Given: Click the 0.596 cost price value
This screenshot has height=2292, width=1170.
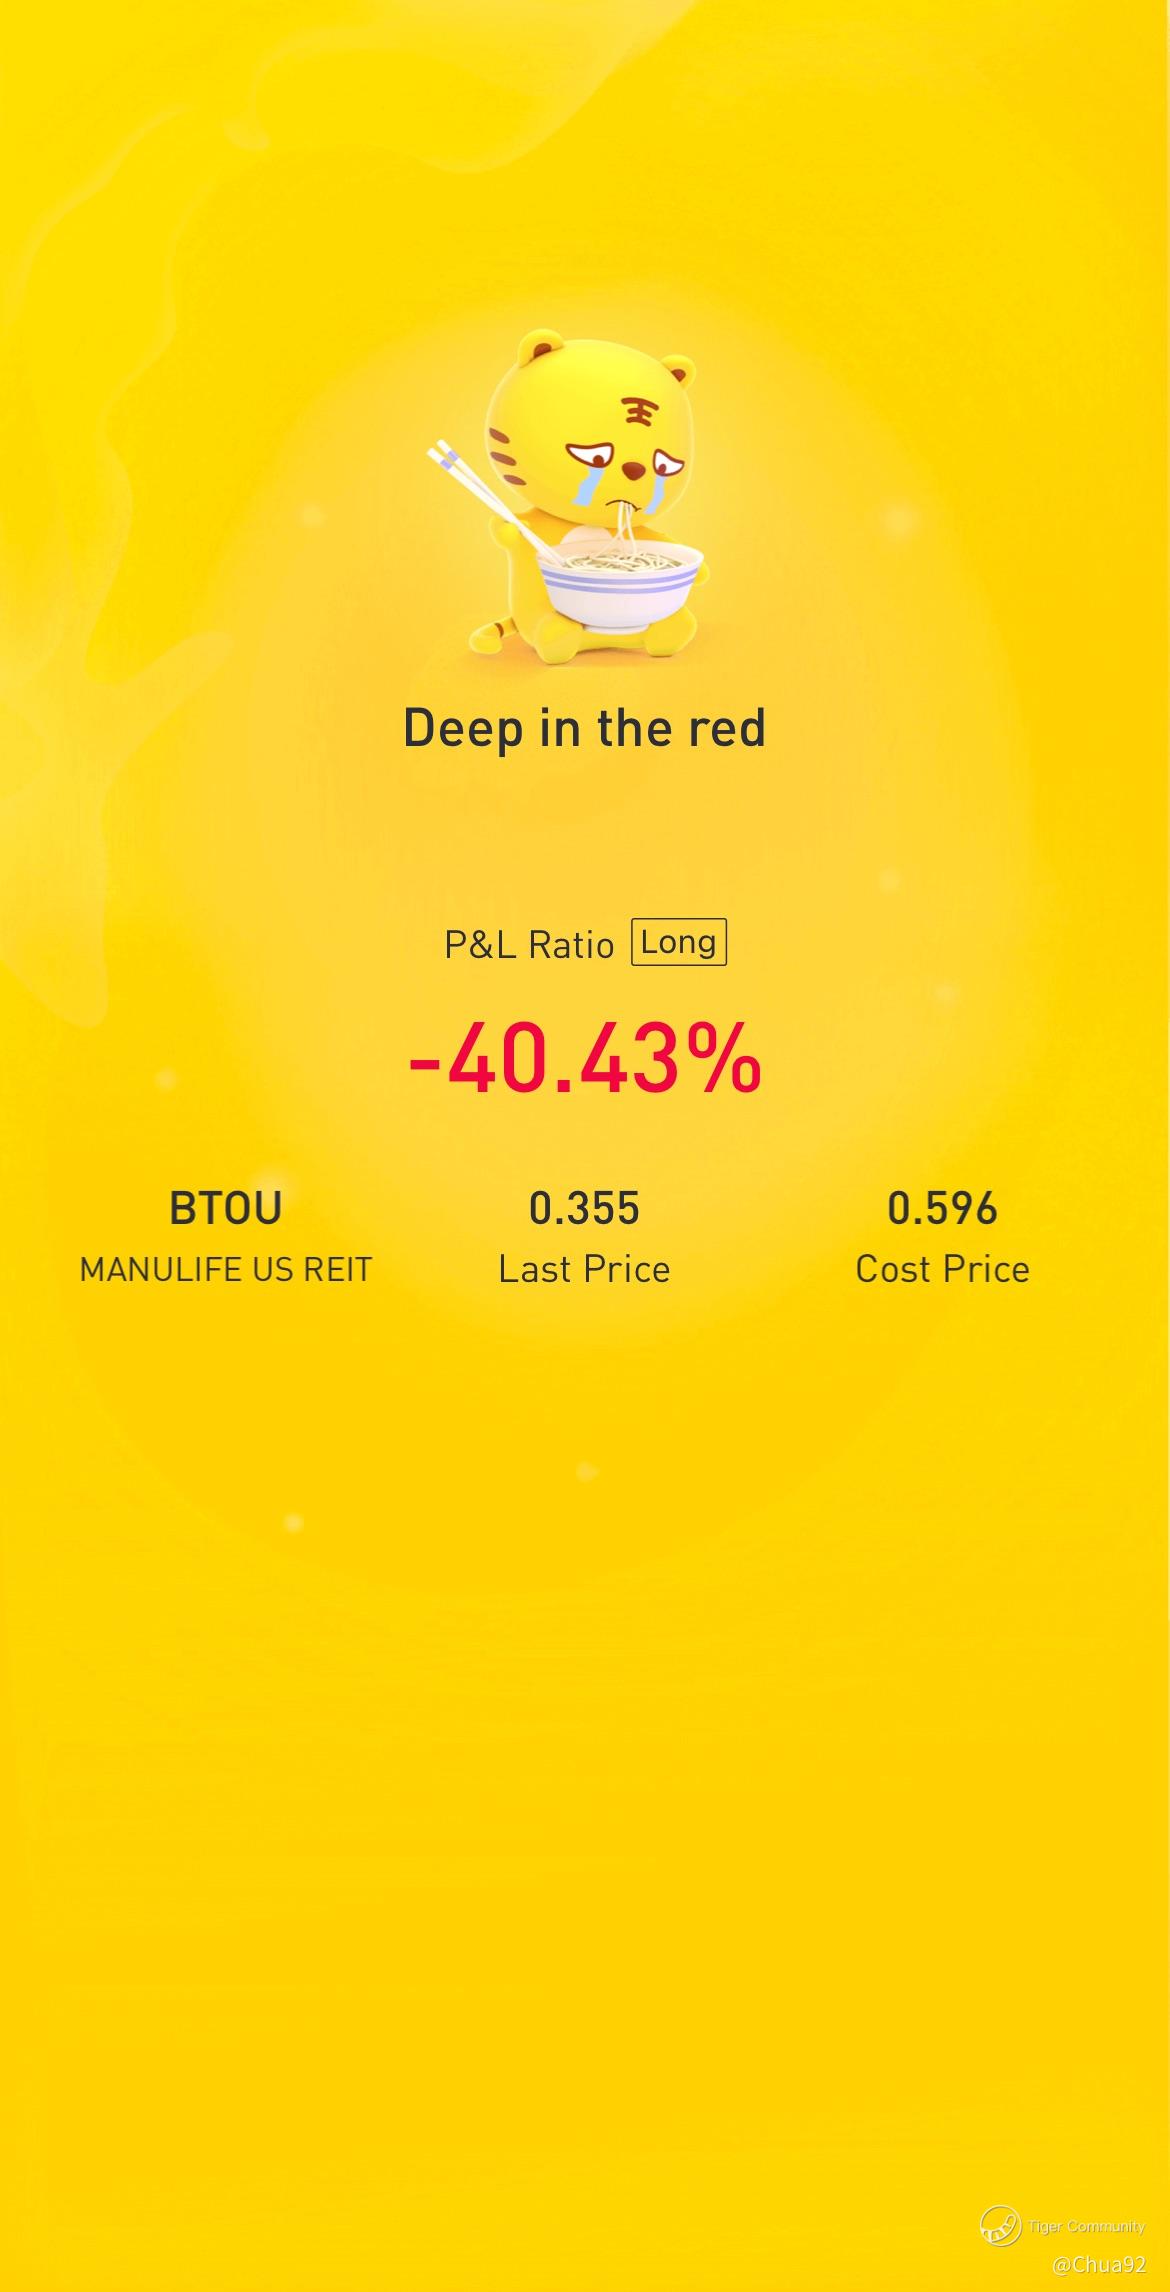Looking at the screenshot, I should click(x=942, y=1208).
